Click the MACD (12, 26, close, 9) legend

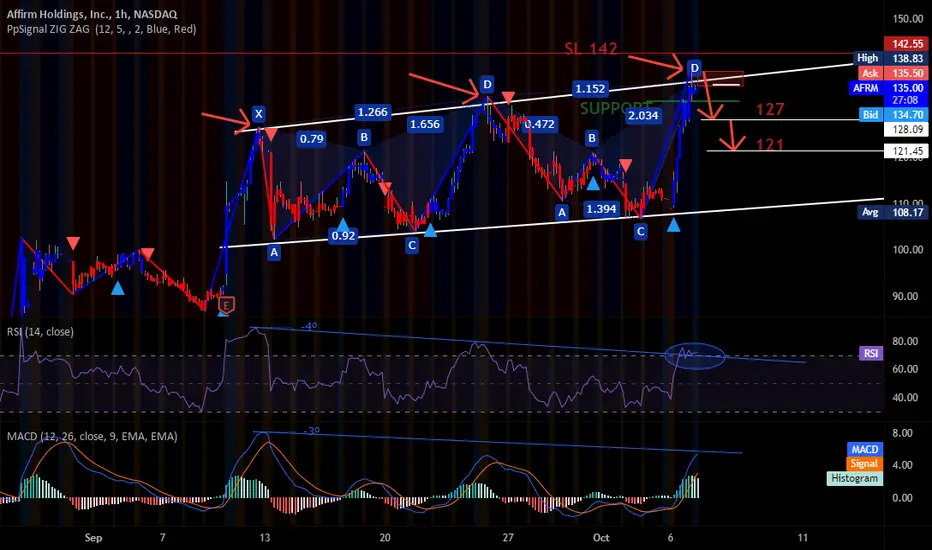coord(92,436)
